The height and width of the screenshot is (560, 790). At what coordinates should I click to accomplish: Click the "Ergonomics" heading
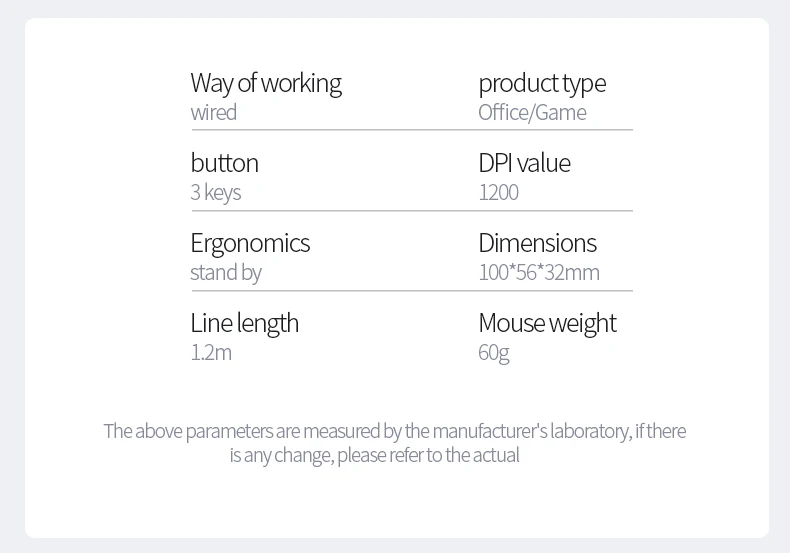pyautogui.click(x=250, y=243)
